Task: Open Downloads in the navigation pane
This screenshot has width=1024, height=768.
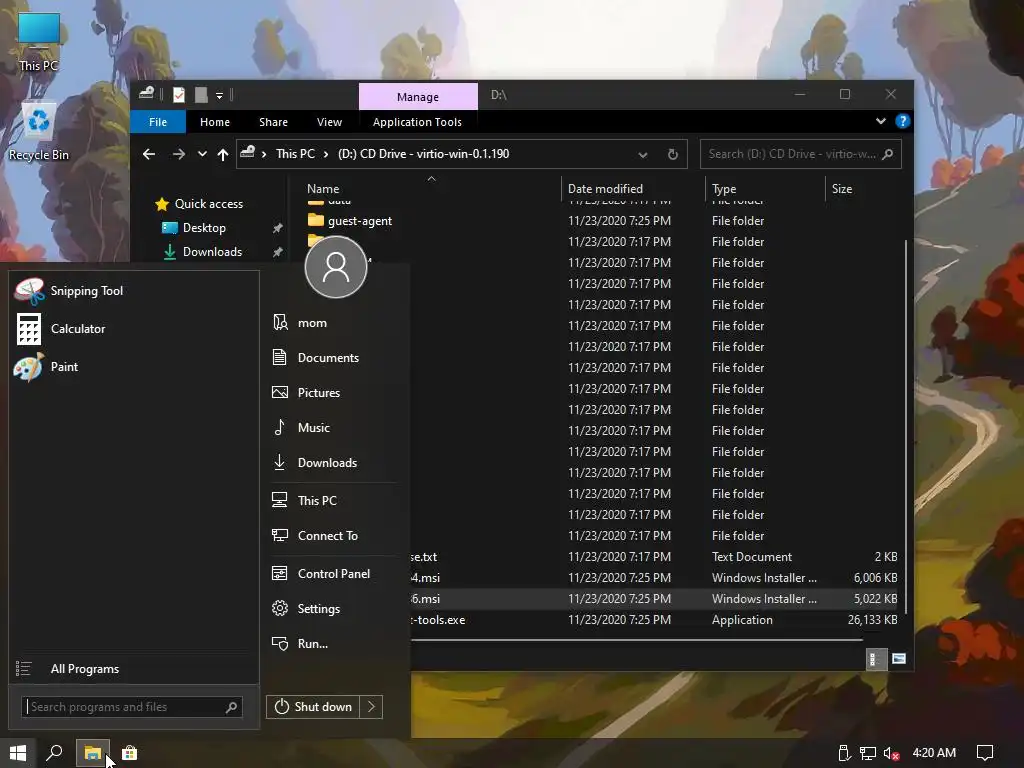Action: coord(203,251)
